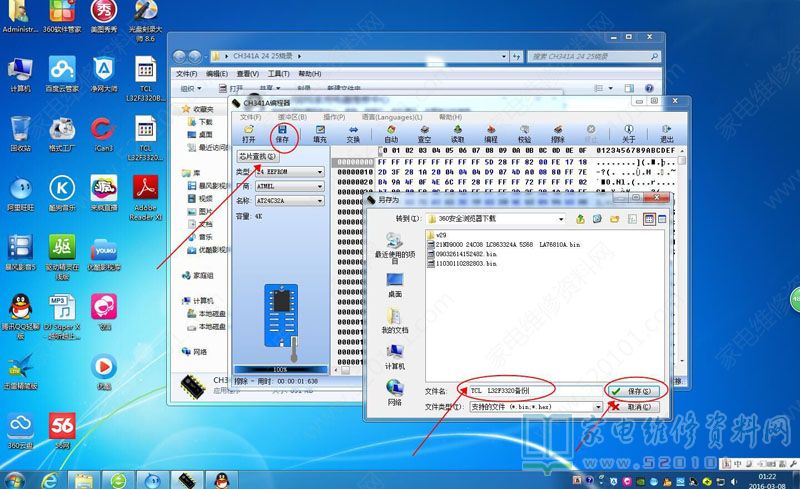Open 工具(T) menu in Explorer window
Screen dimensions: 800x489
[x=279, y=74]
